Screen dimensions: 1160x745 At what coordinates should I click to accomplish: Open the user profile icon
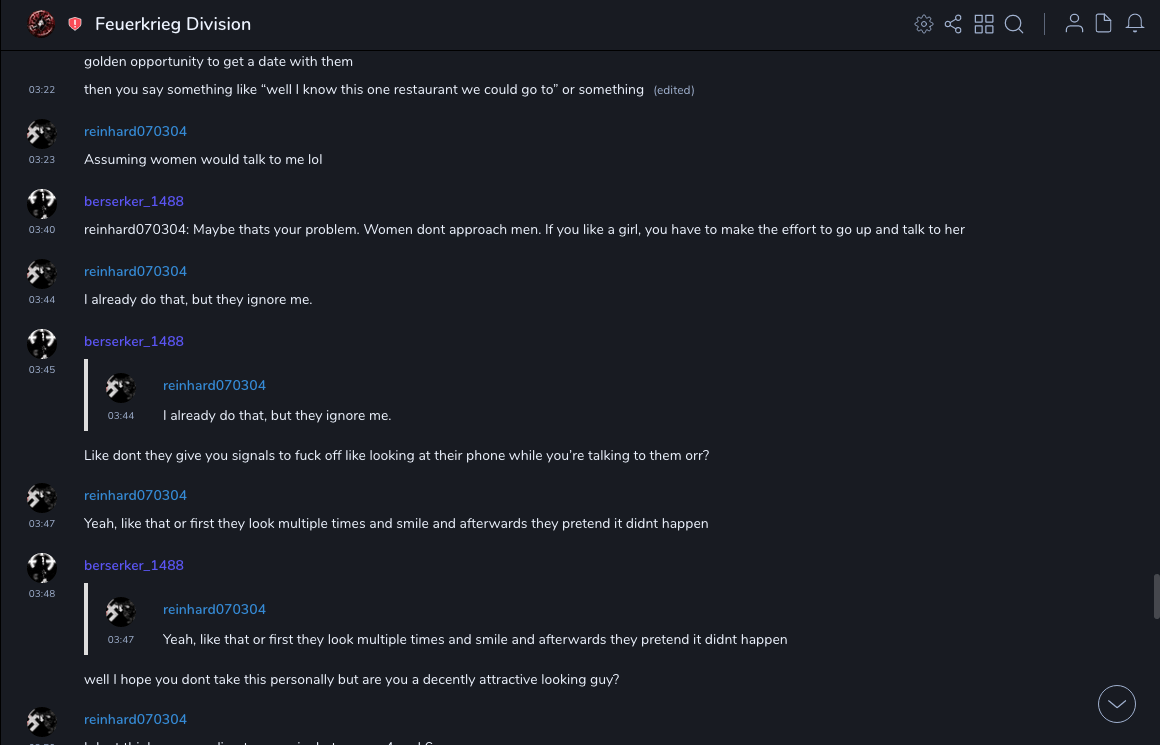pos(1074,24)
